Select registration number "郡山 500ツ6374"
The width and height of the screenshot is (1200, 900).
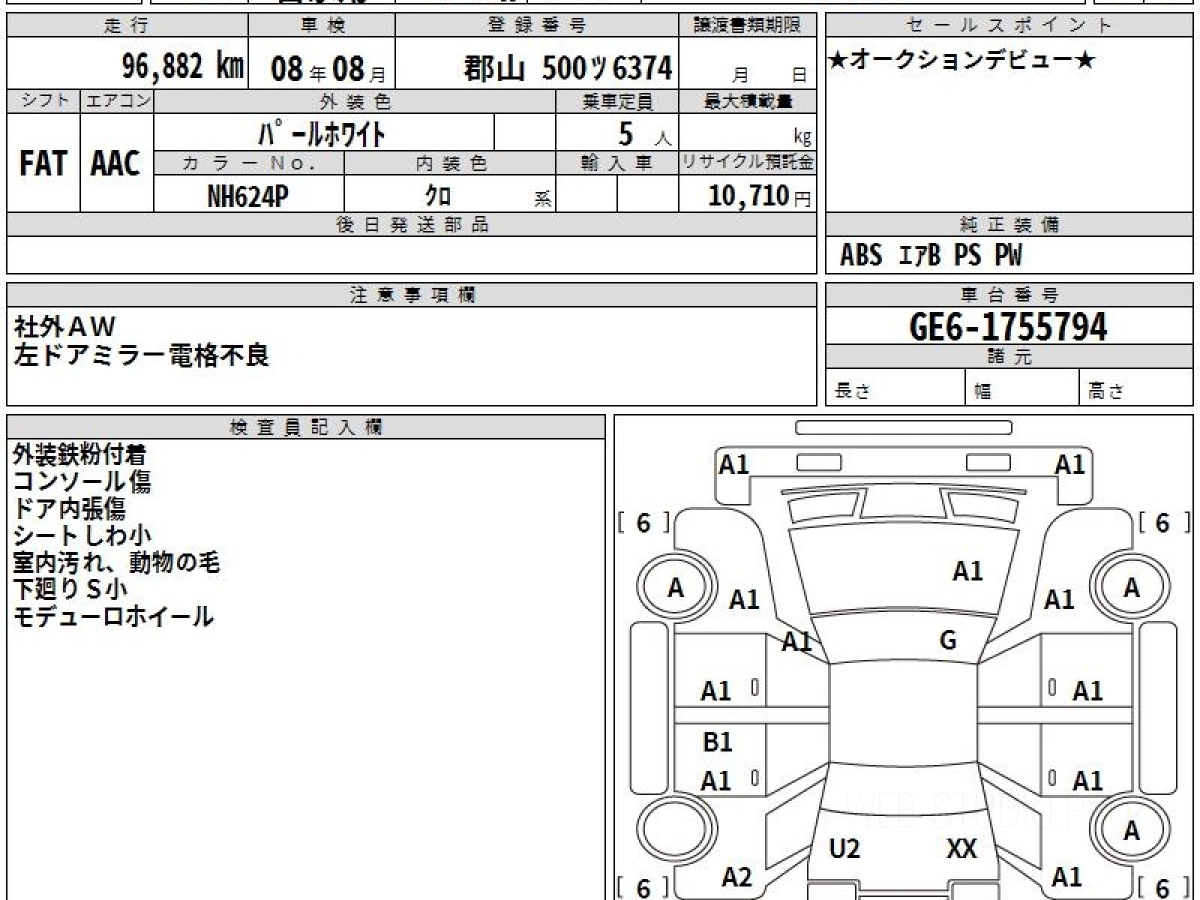pos(568,69)
